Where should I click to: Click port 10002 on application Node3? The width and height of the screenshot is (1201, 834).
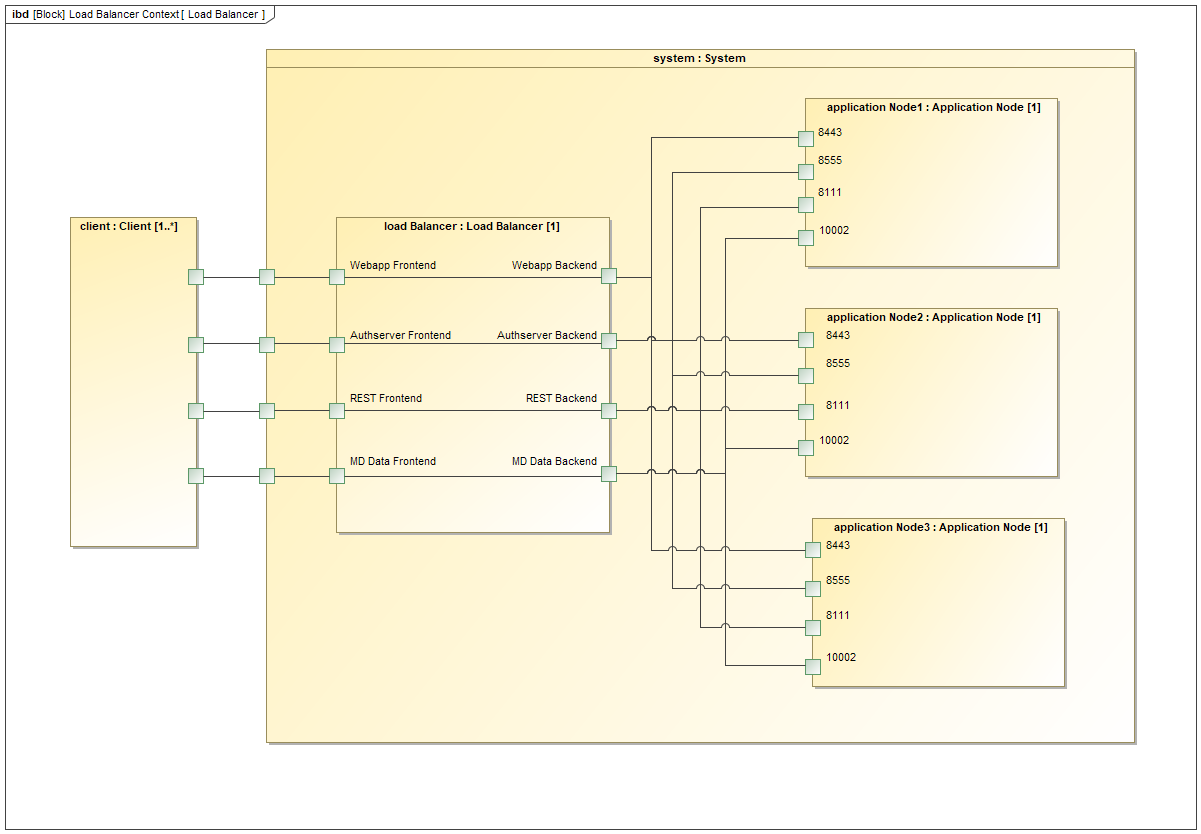point(813,666)
